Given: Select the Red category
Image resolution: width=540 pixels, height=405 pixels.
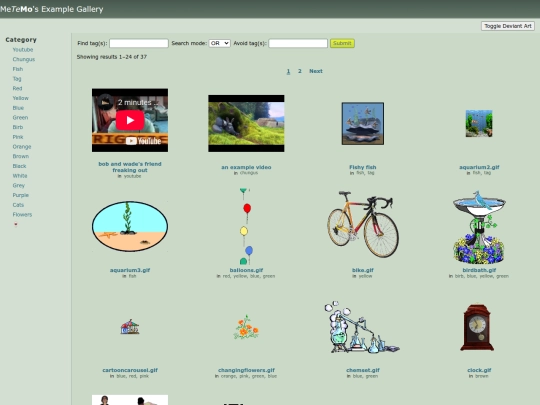Looking at the screenshot, I should (x=17, y=89).
